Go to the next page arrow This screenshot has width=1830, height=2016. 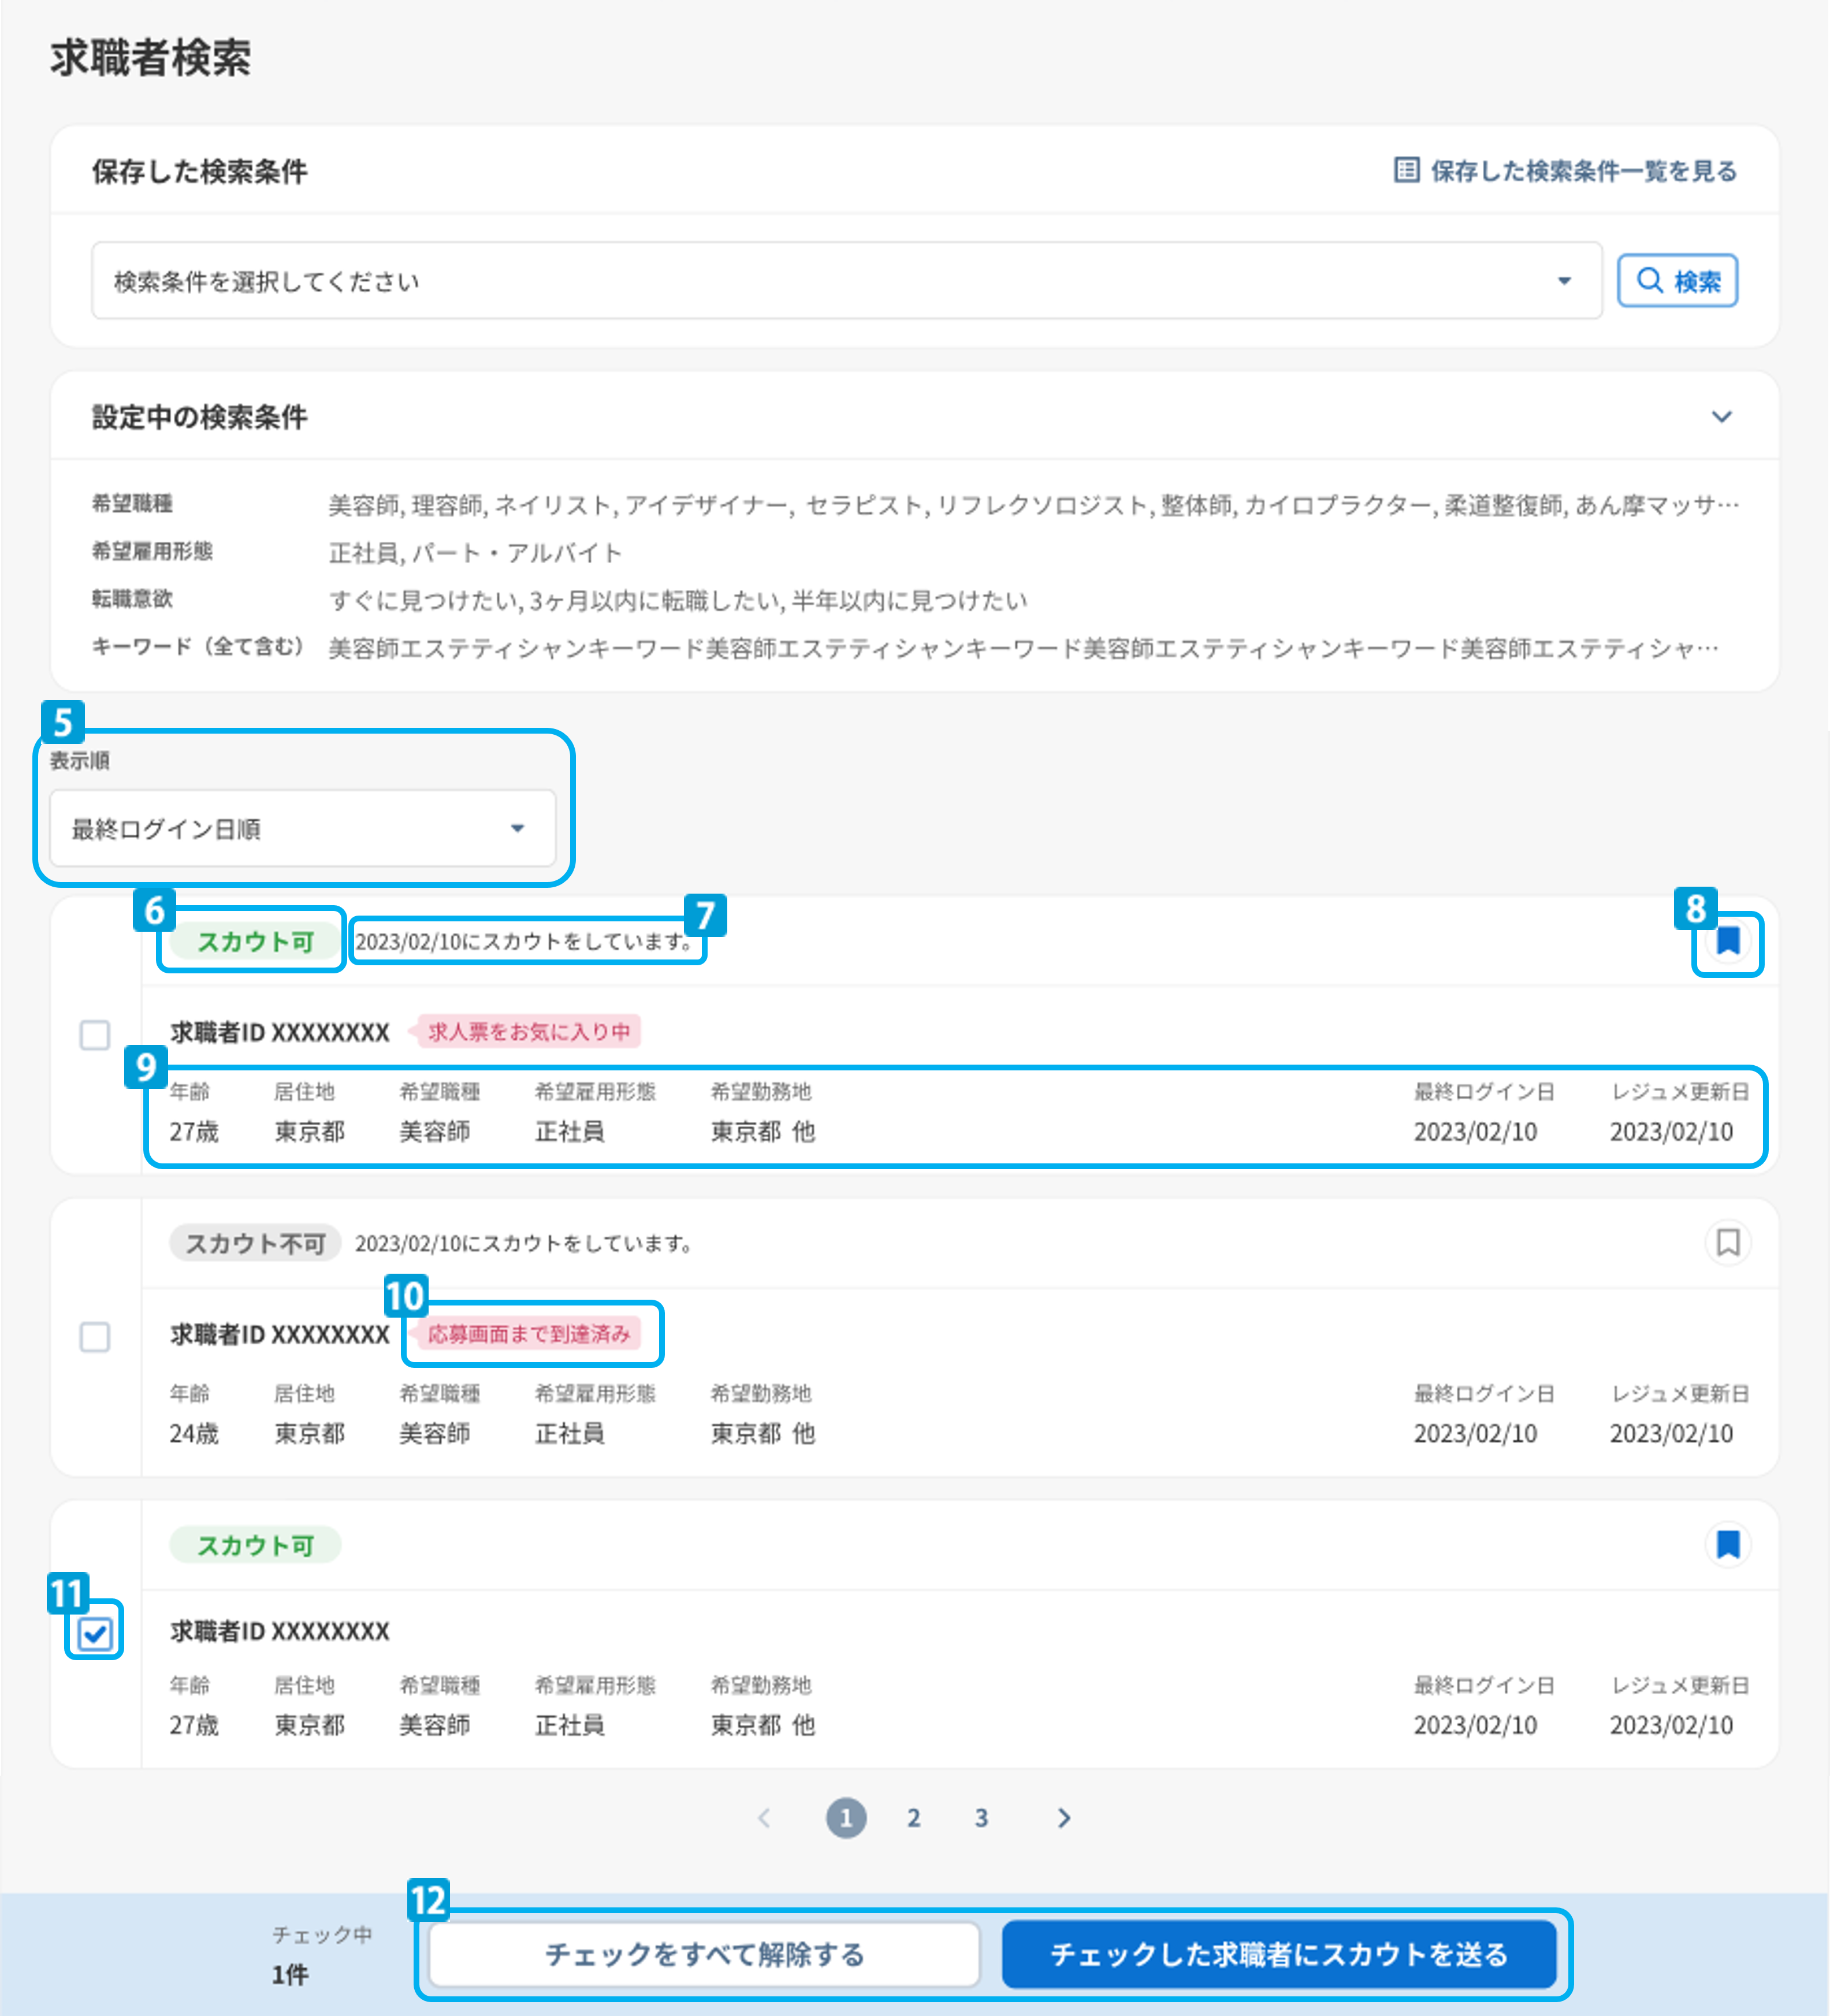1064,1818
